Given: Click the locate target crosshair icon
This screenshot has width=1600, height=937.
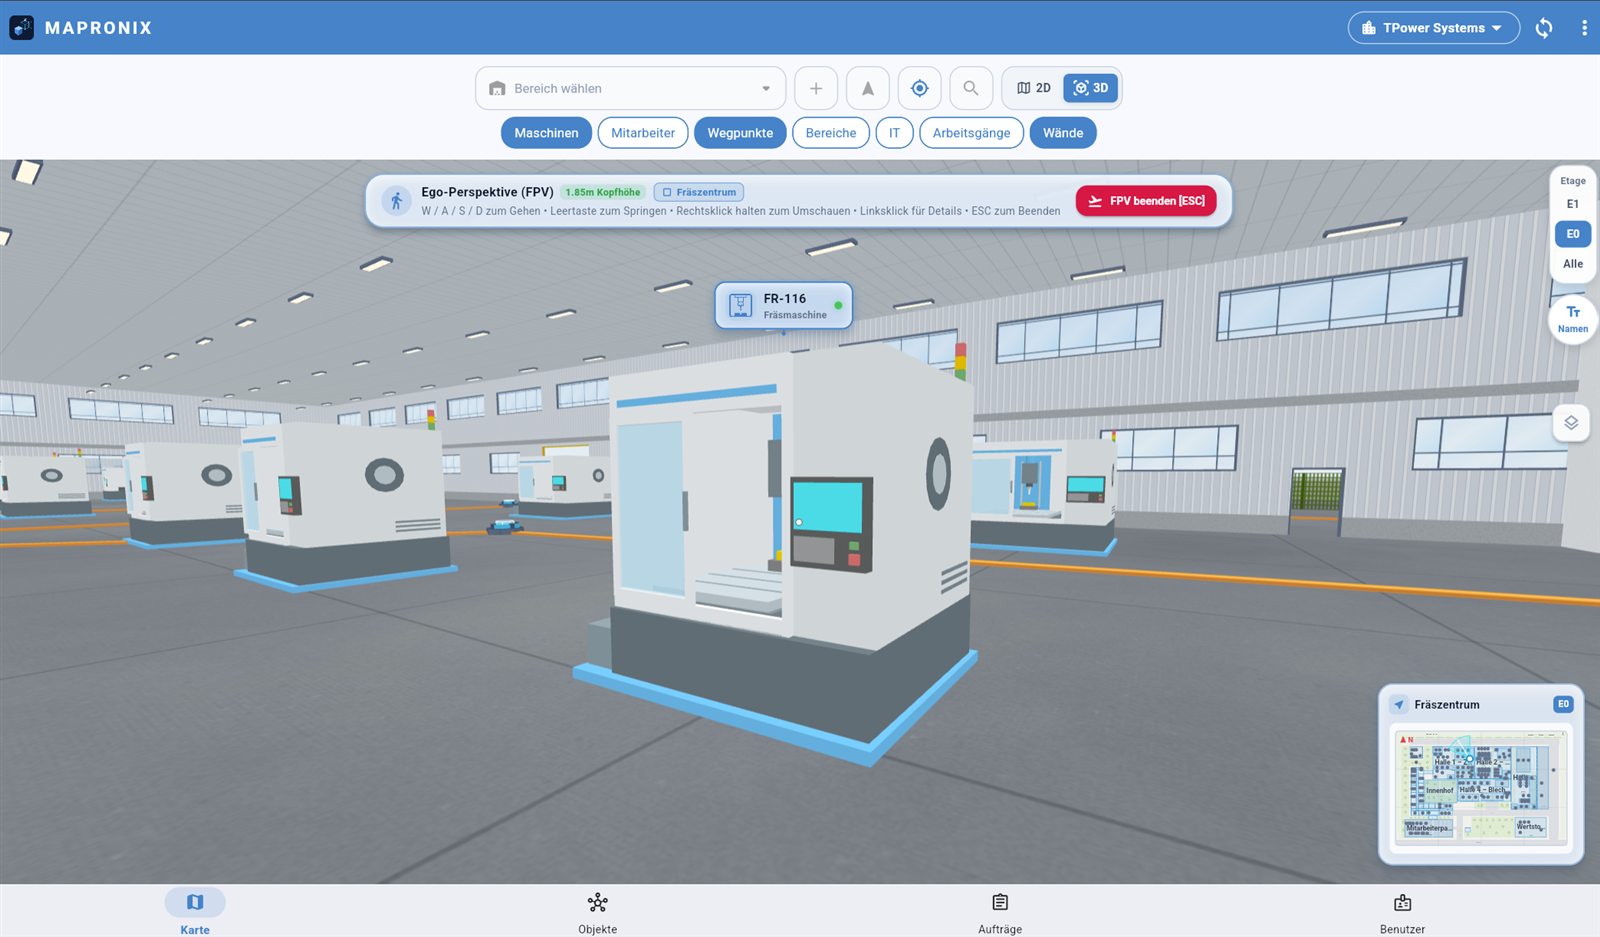Looking at the screenshot, I should [x=920, y=88].
